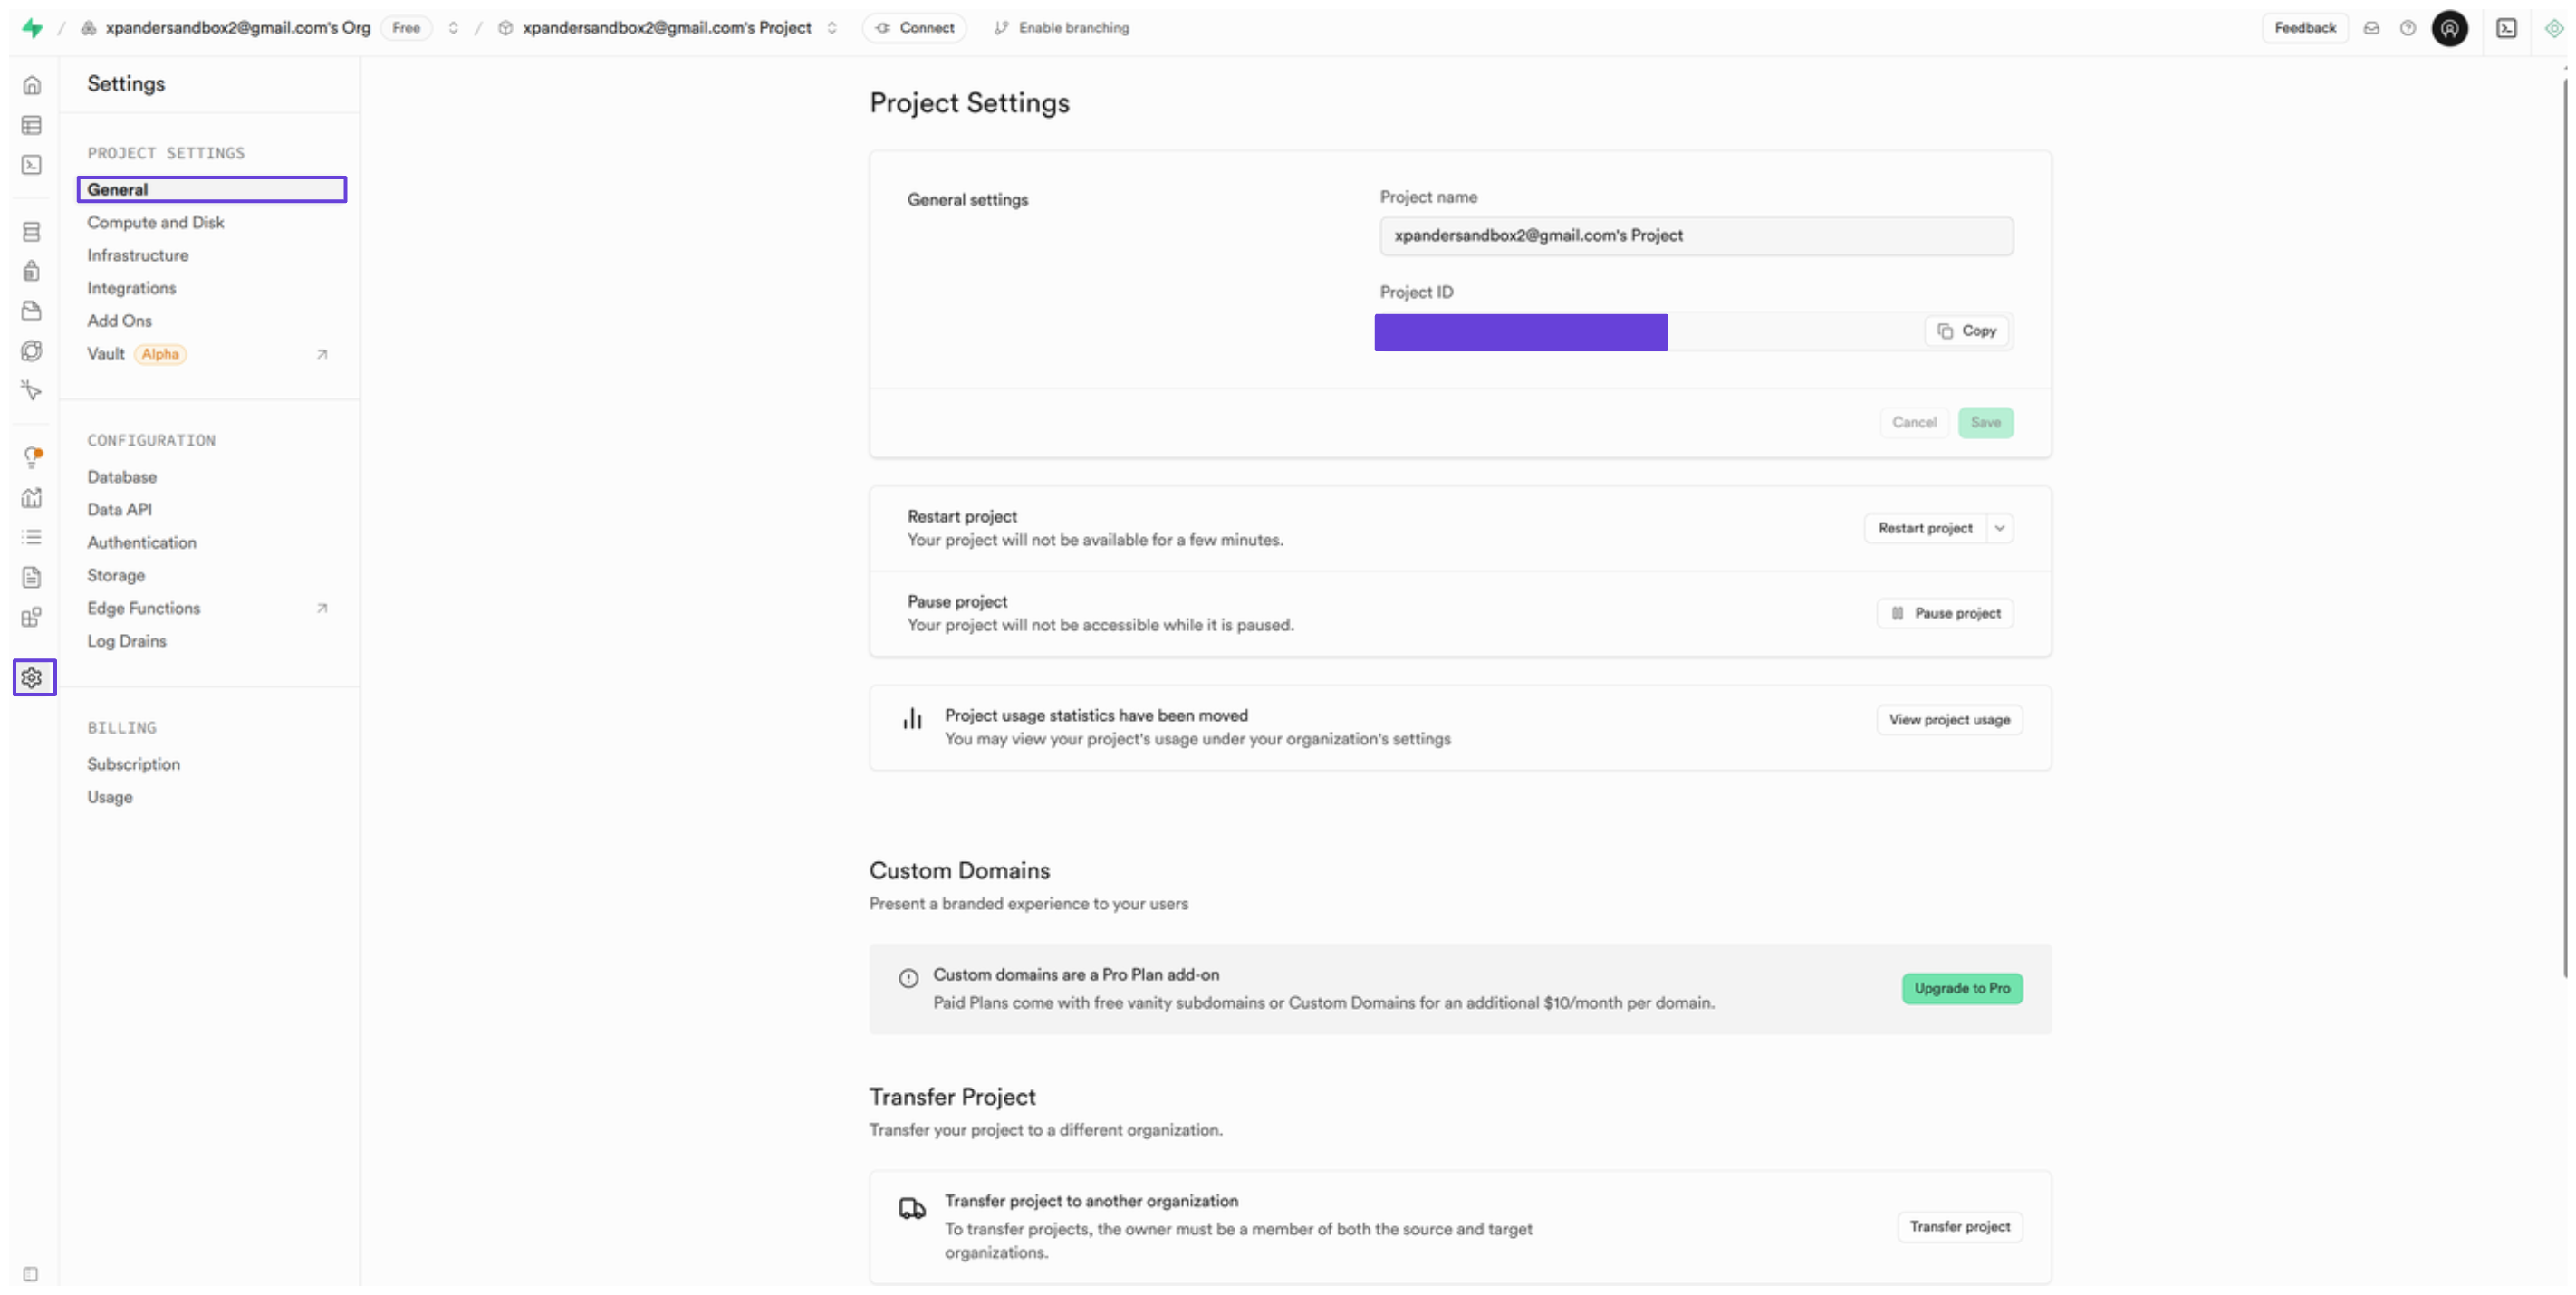
Task: Select Compute and Disk settings
Action: pos(155,222)
